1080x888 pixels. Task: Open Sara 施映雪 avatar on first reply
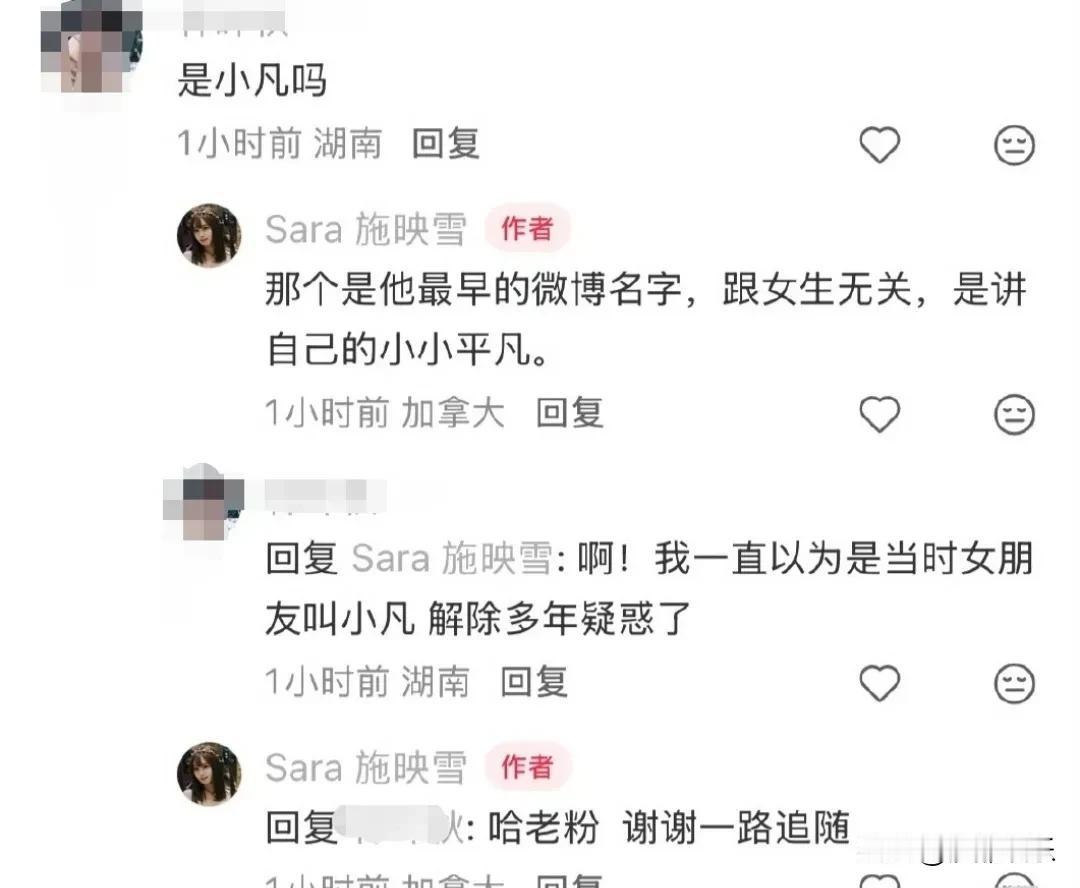pos(209,235)
